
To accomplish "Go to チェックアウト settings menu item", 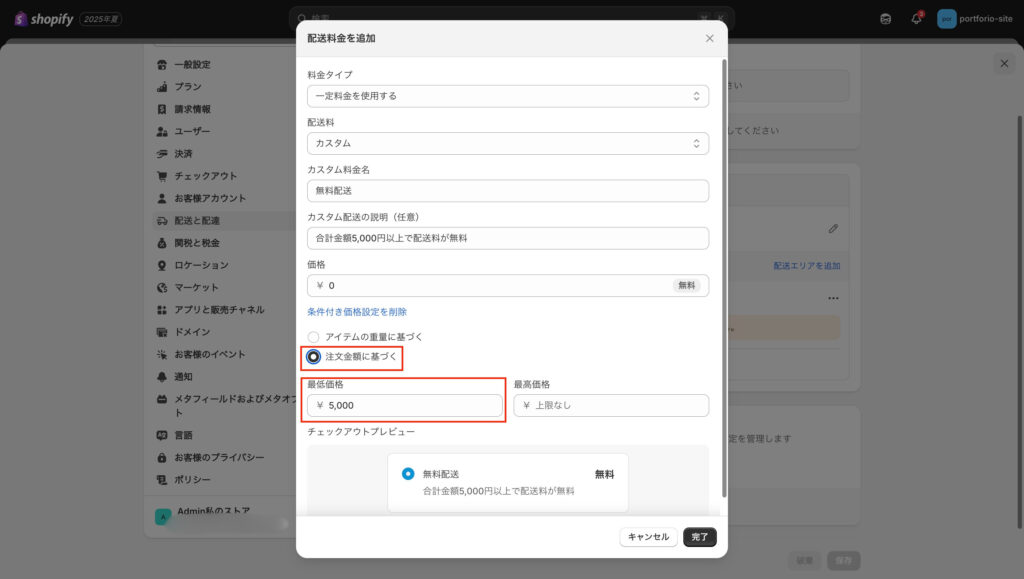I will pos(205,176).
